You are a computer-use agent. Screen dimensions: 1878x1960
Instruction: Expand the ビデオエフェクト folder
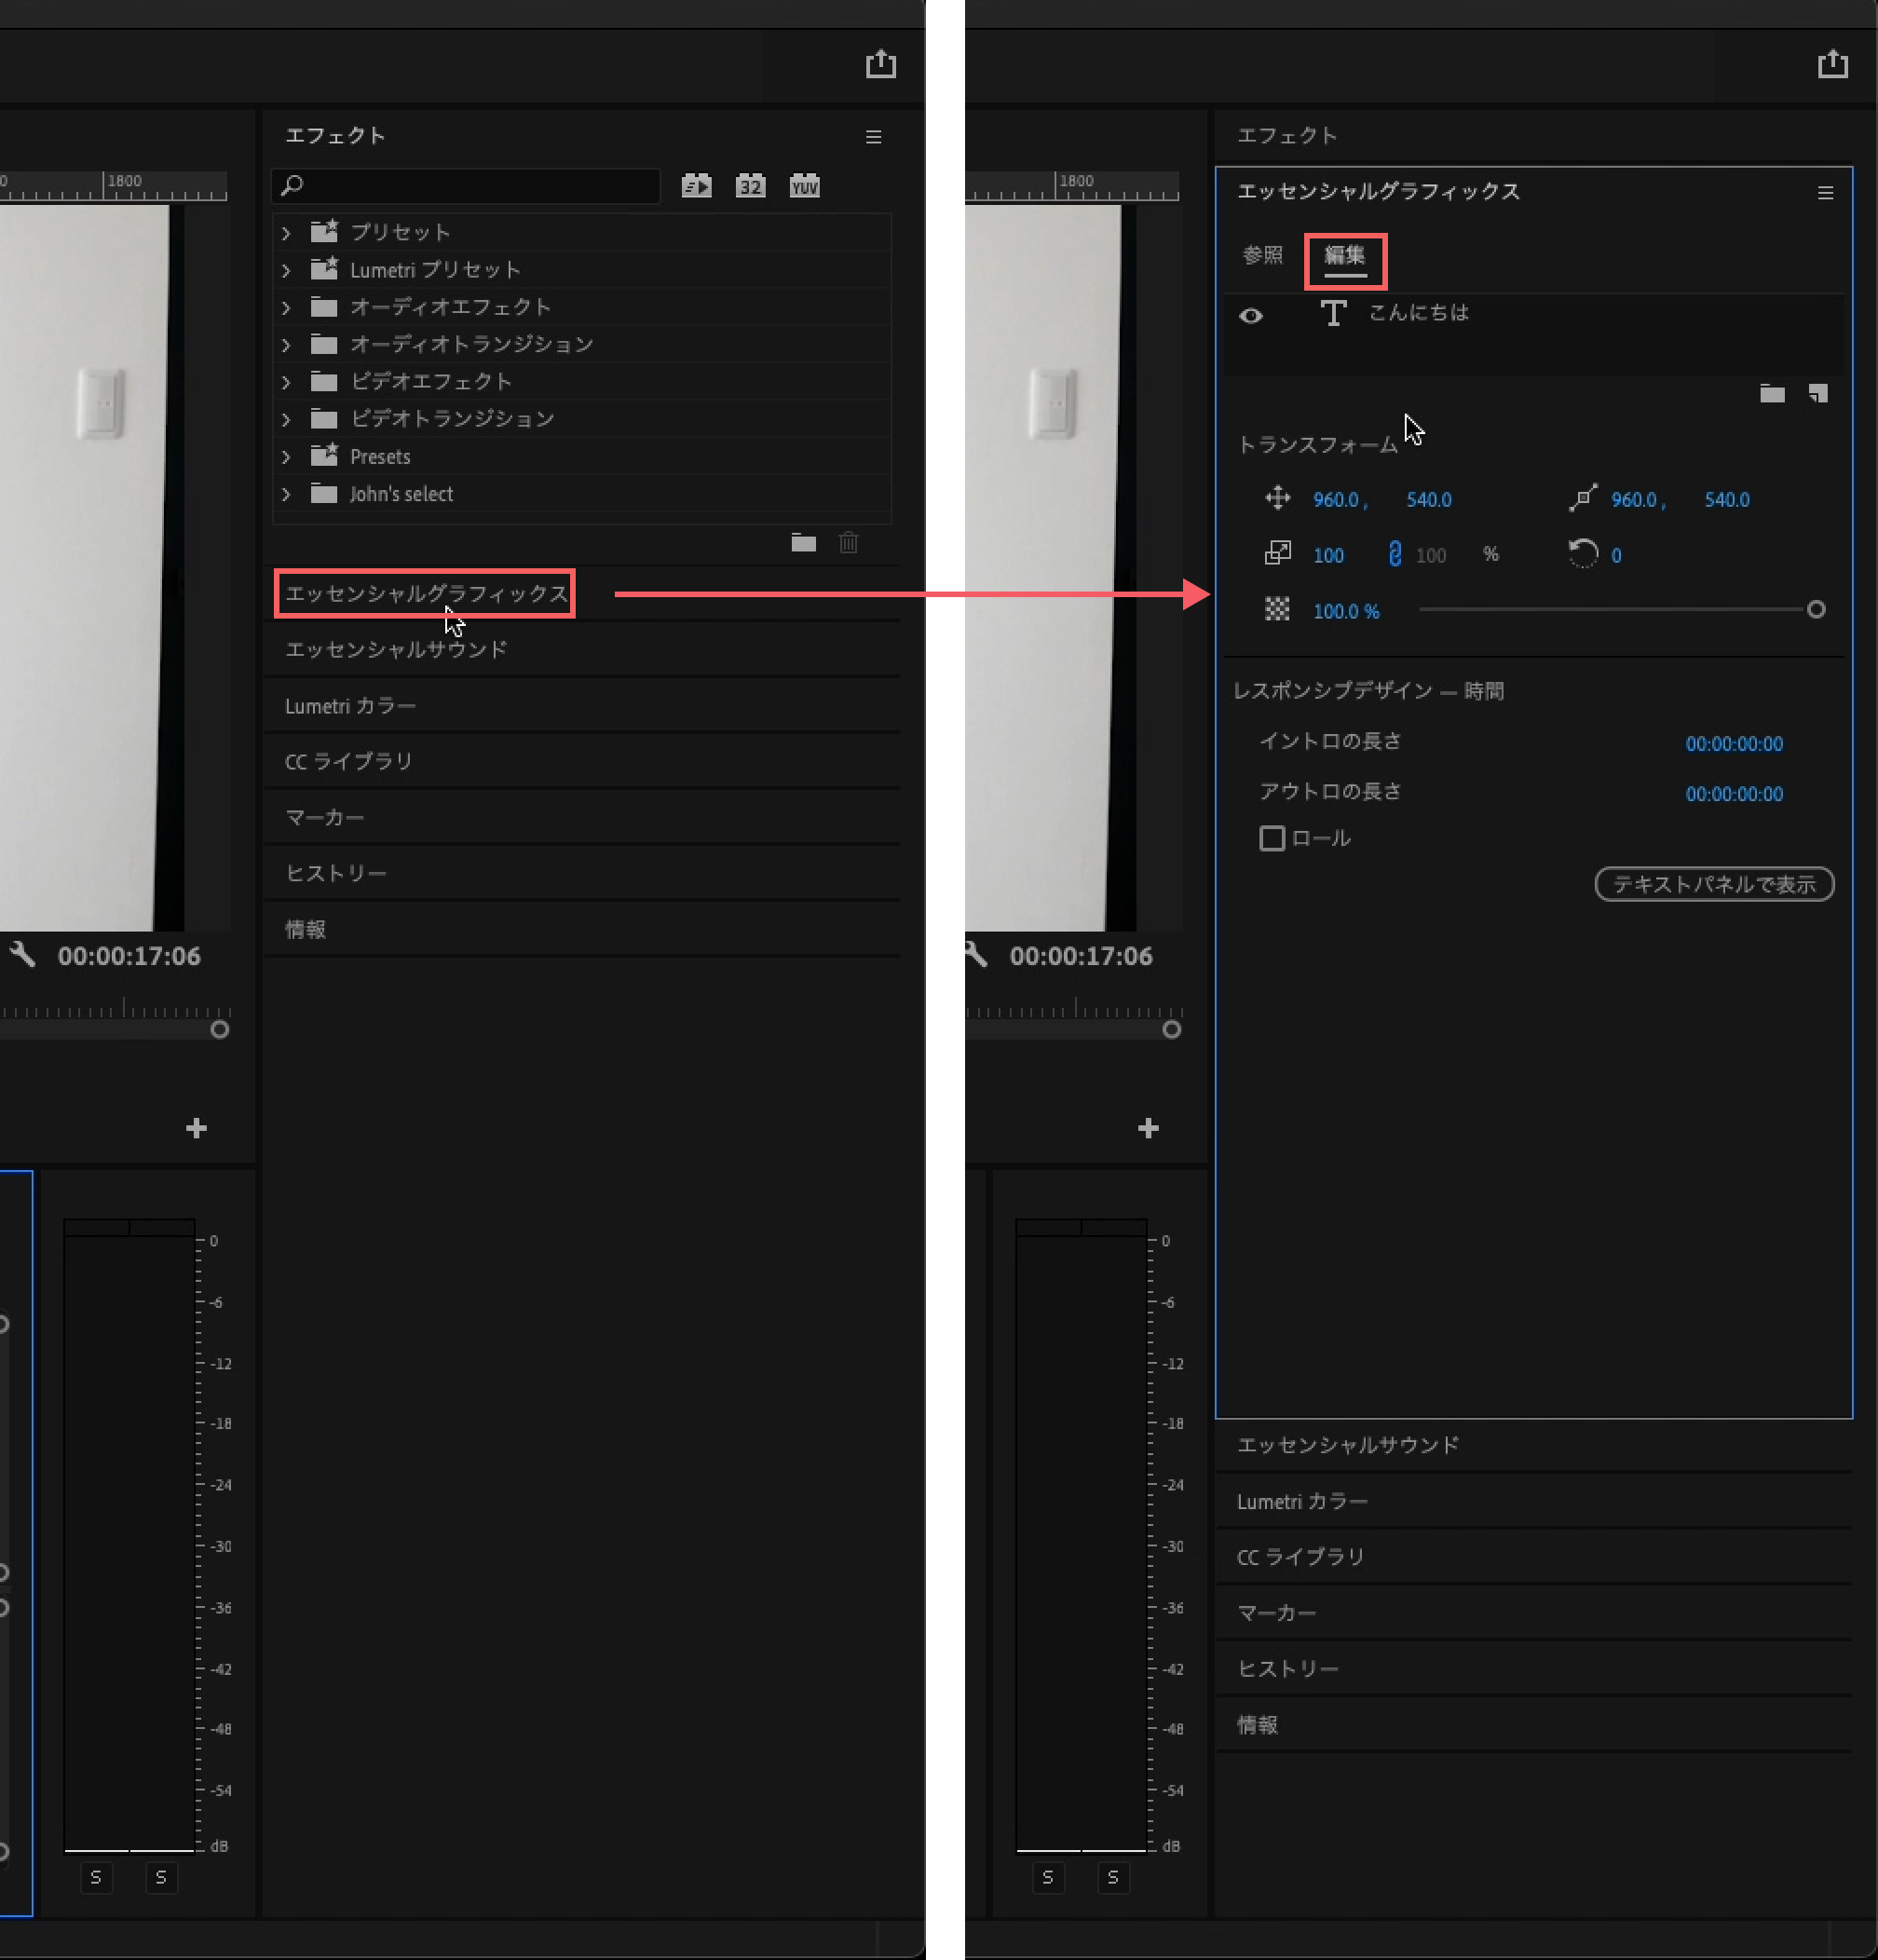coord(286,382)
